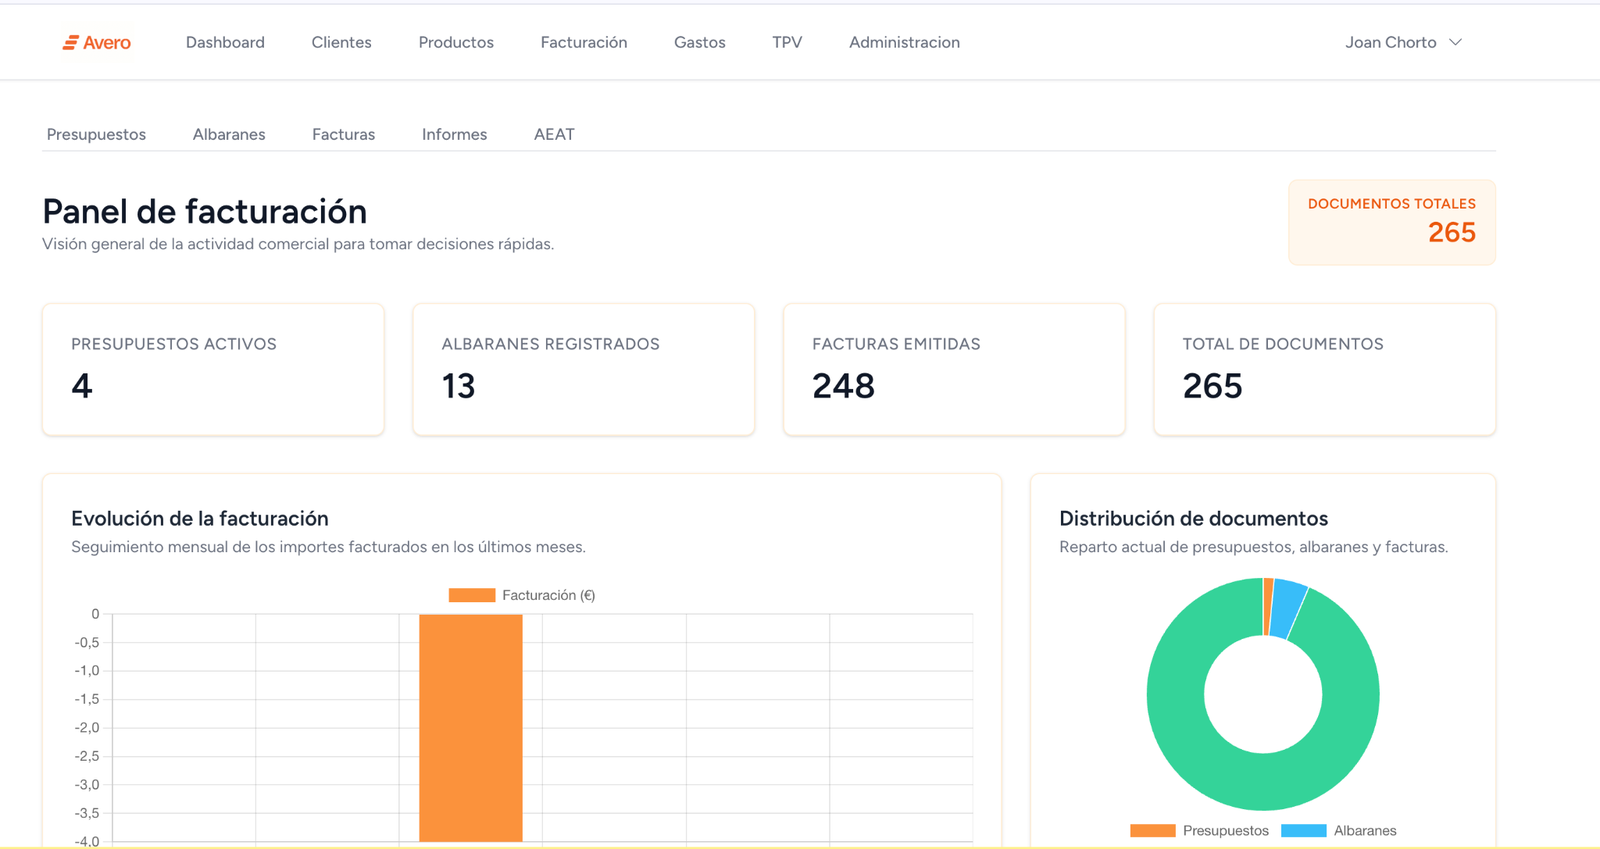Image resolution: width=1600 pixels, height=849 pixels.
Task: Select Facturación in the top navigation
Action: pos(584,42)
